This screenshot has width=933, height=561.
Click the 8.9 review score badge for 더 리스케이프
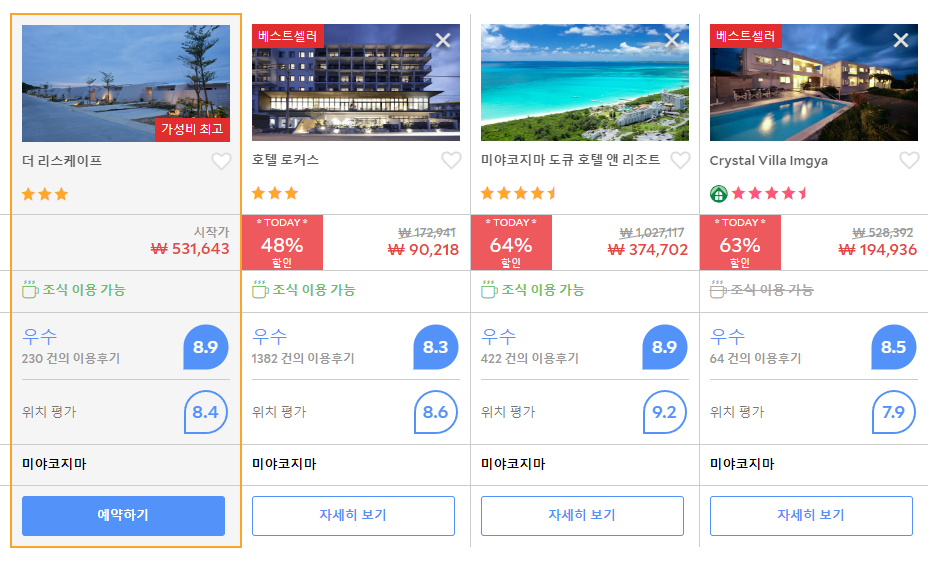point(205,347)
